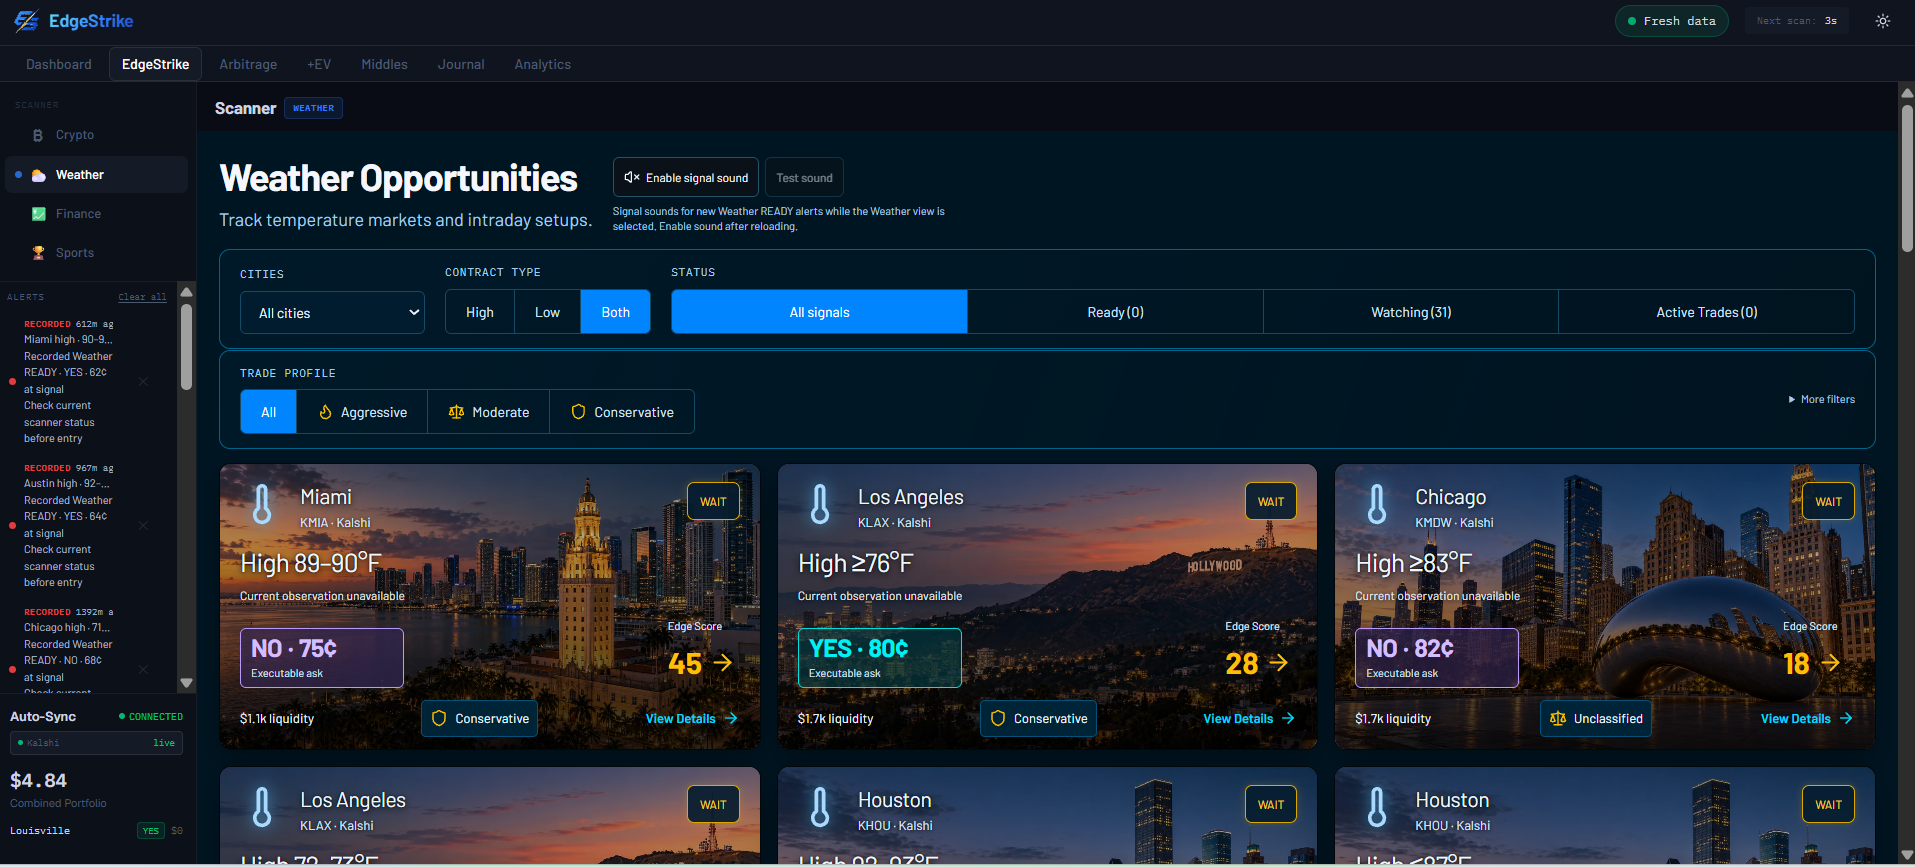Select the All trade profile filter
Image resolution: width=1915 pixels, height=867 pixels.
(x=269, y=412)
